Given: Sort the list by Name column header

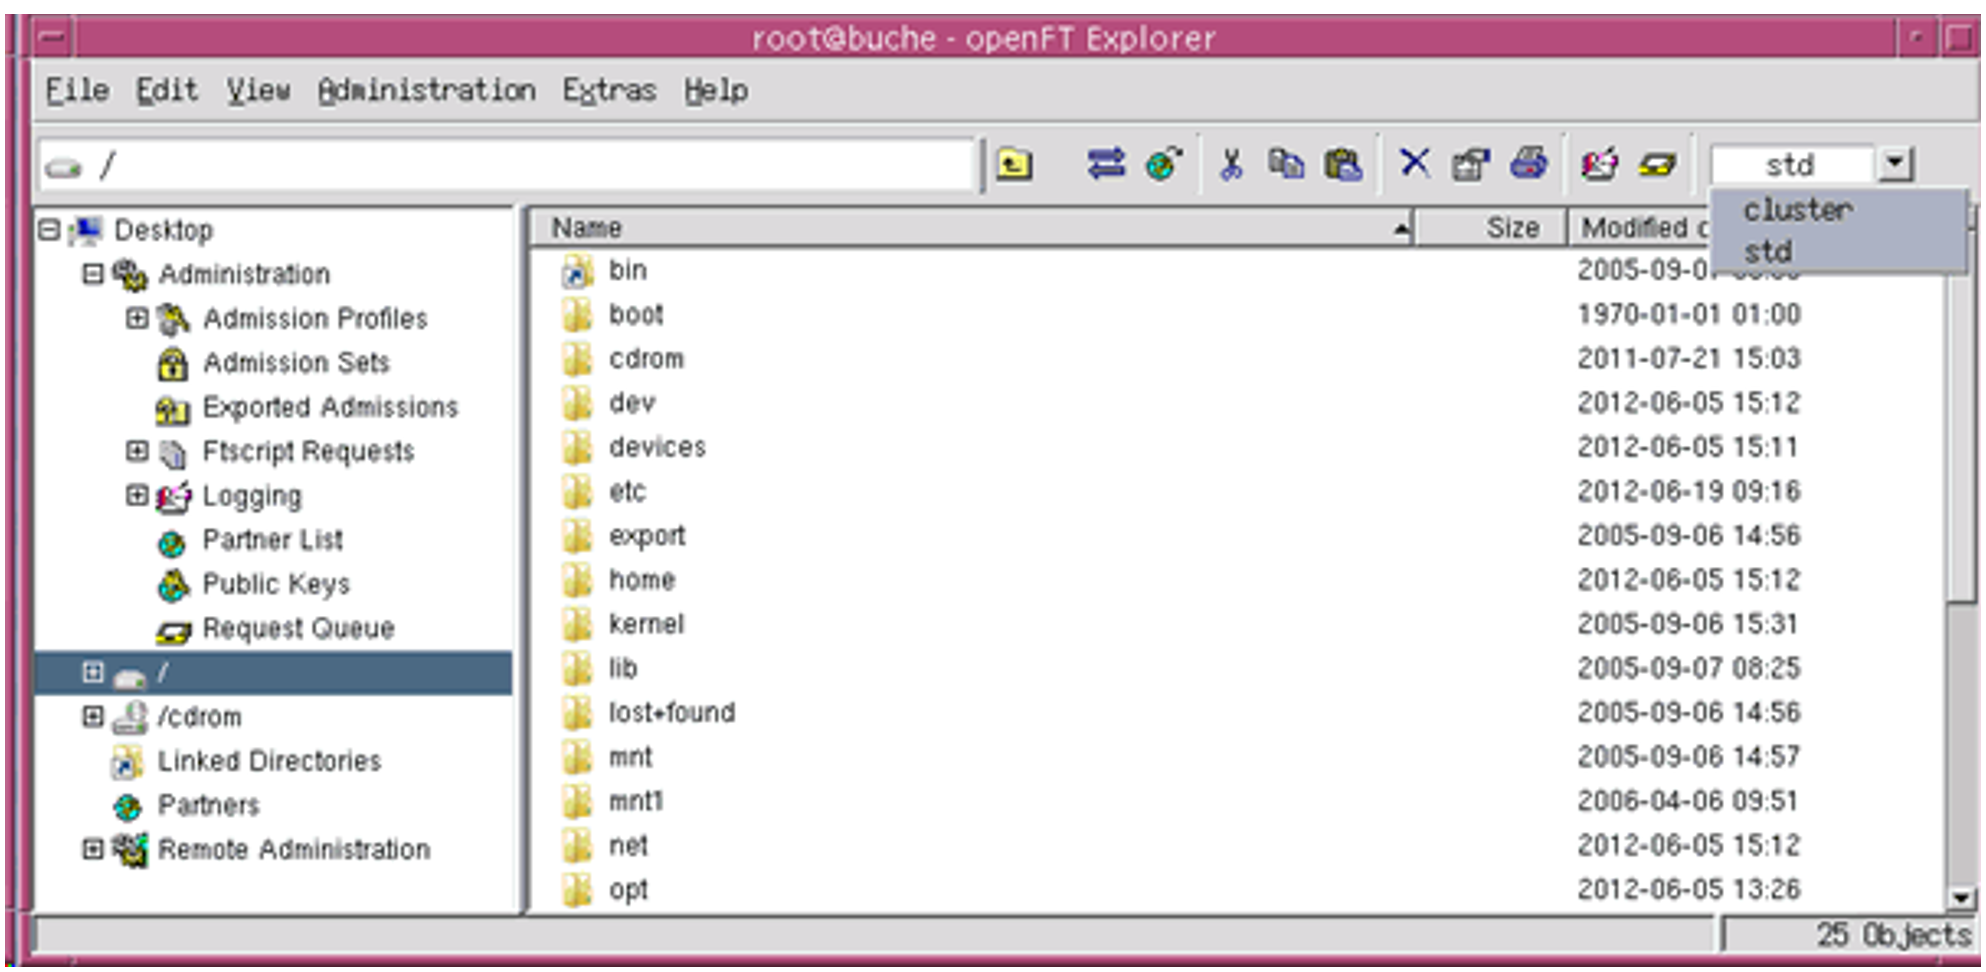Looking at the screenshot, I should point(970,228).
